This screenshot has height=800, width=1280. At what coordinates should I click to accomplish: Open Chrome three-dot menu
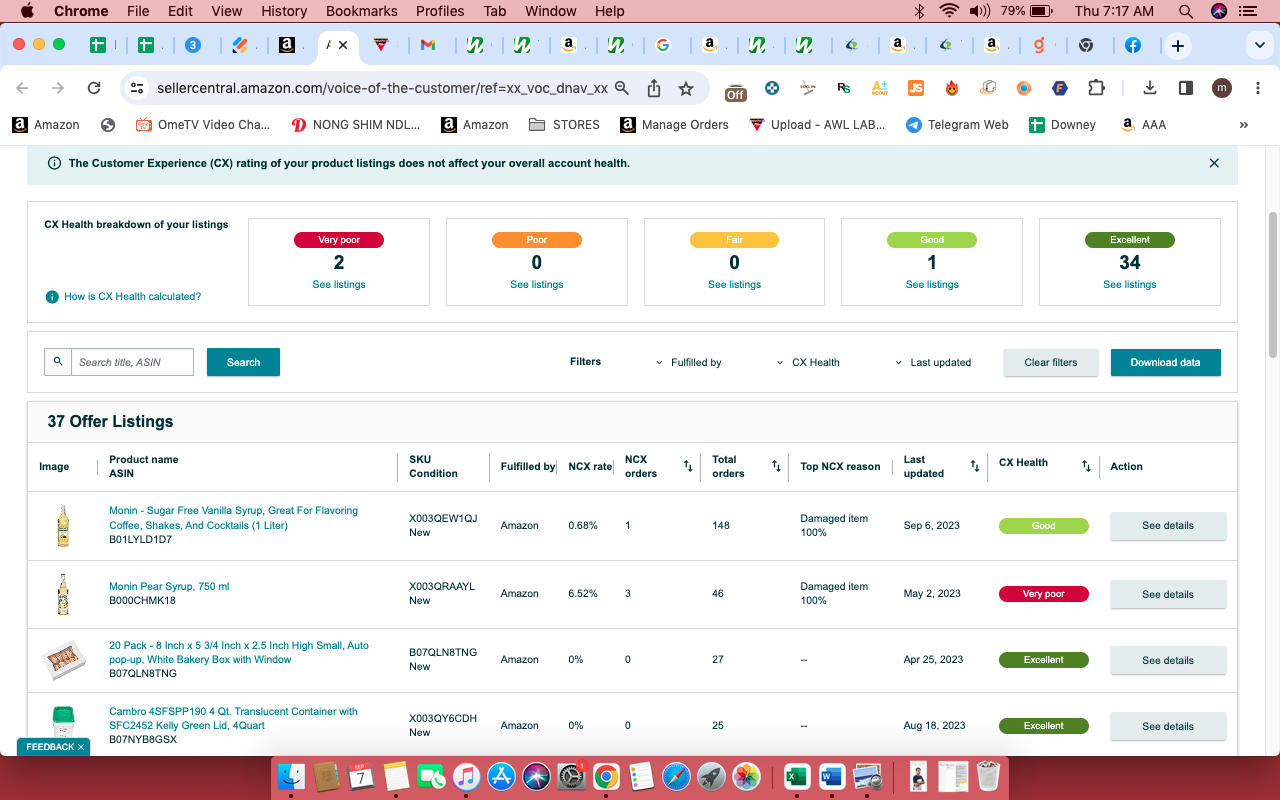tap(1256, 88)
